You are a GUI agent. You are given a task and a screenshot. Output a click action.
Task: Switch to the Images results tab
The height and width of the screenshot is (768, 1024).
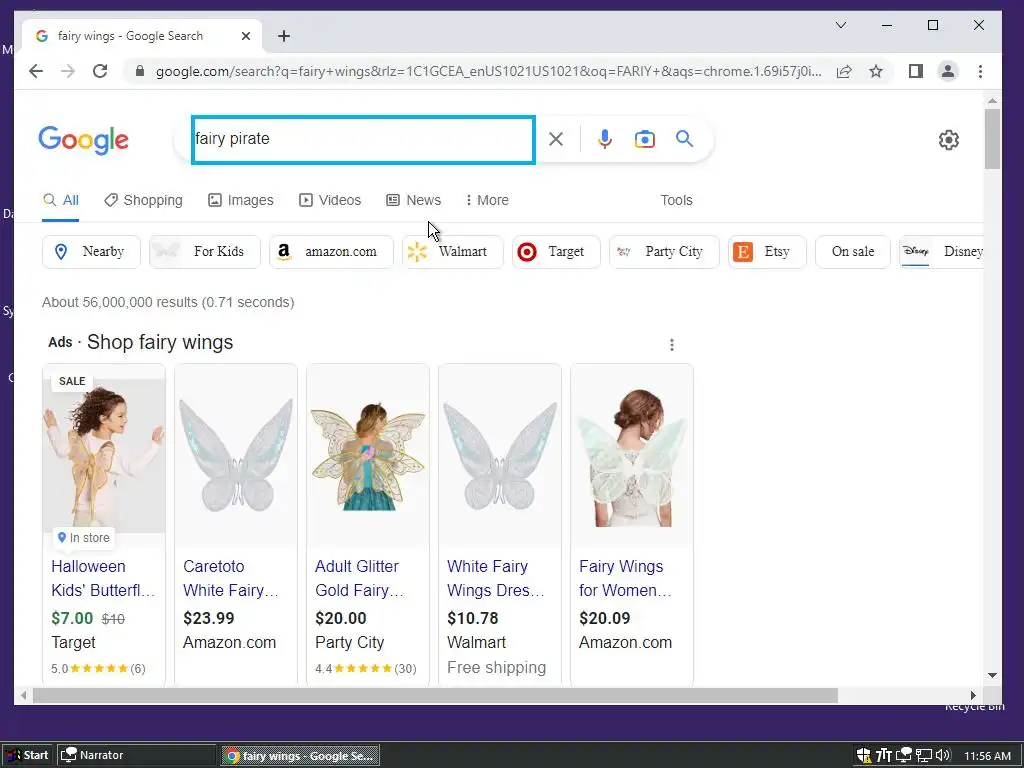240,200
